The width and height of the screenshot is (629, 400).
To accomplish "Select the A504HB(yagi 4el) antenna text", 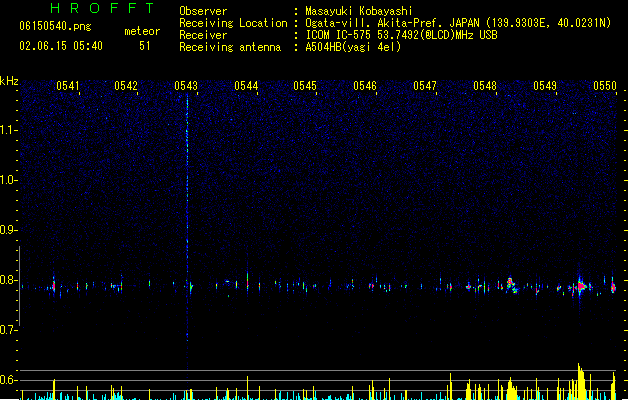I will [353, 47].
